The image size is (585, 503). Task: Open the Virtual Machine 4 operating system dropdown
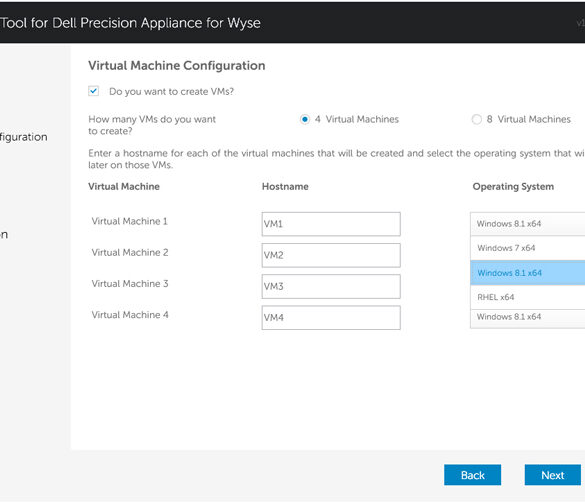pos(528,318)
